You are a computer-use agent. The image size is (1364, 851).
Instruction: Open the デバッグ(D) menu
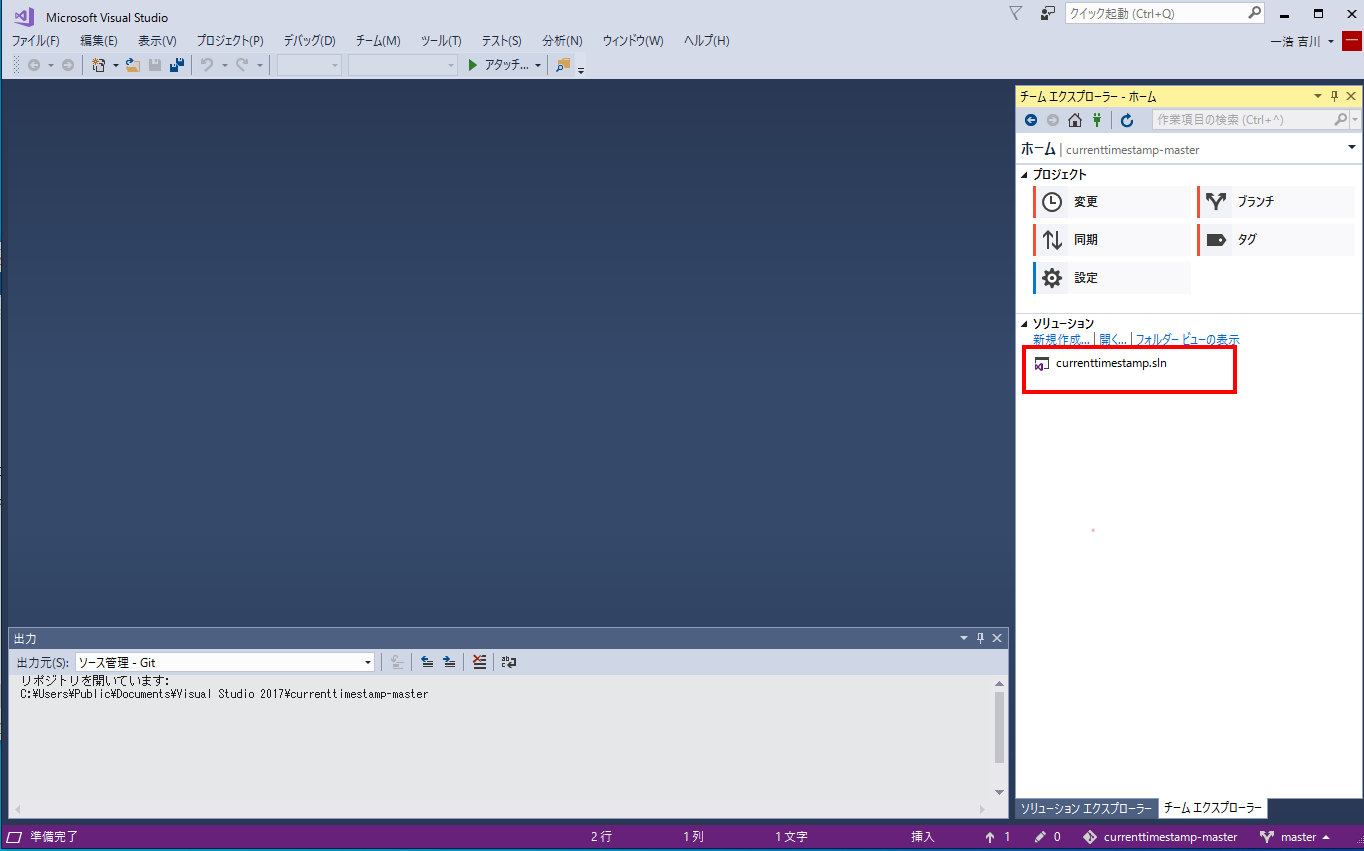[x=309, y=41]
